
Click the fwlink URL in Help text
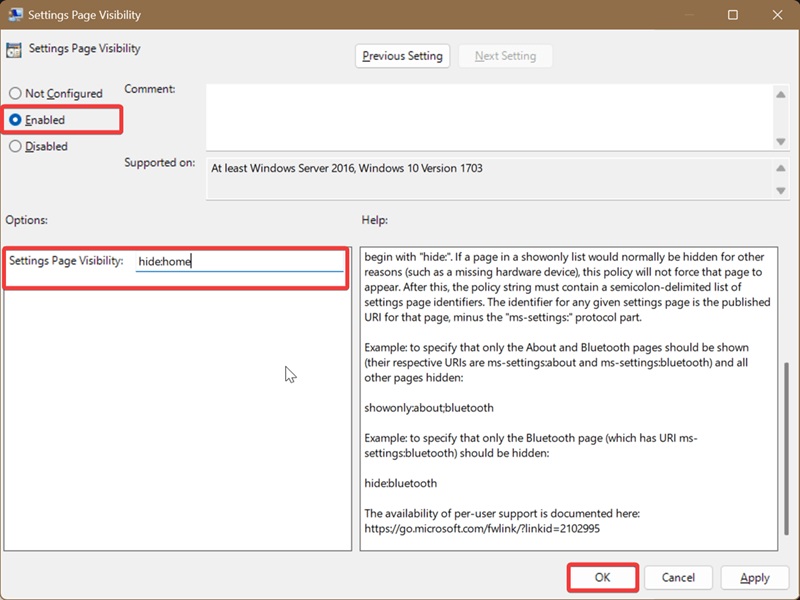click(x=482, y=529)
